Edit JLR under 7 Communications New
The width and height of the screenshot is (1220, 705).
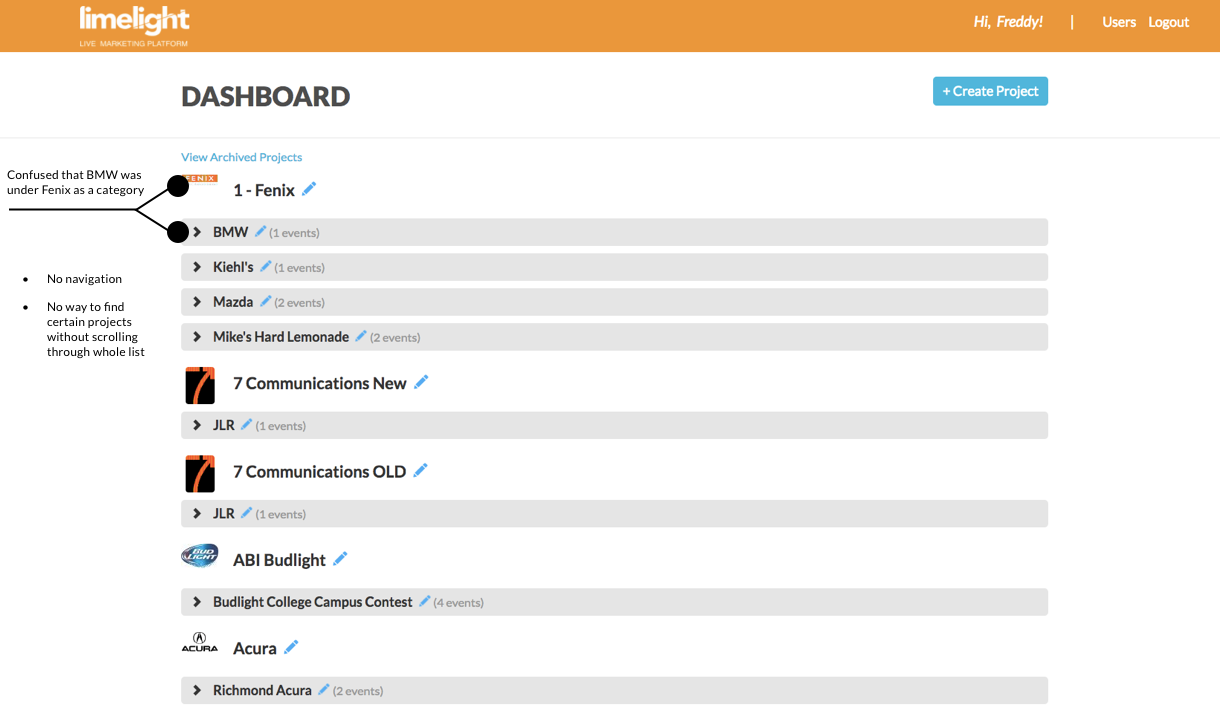coord(246,424)
